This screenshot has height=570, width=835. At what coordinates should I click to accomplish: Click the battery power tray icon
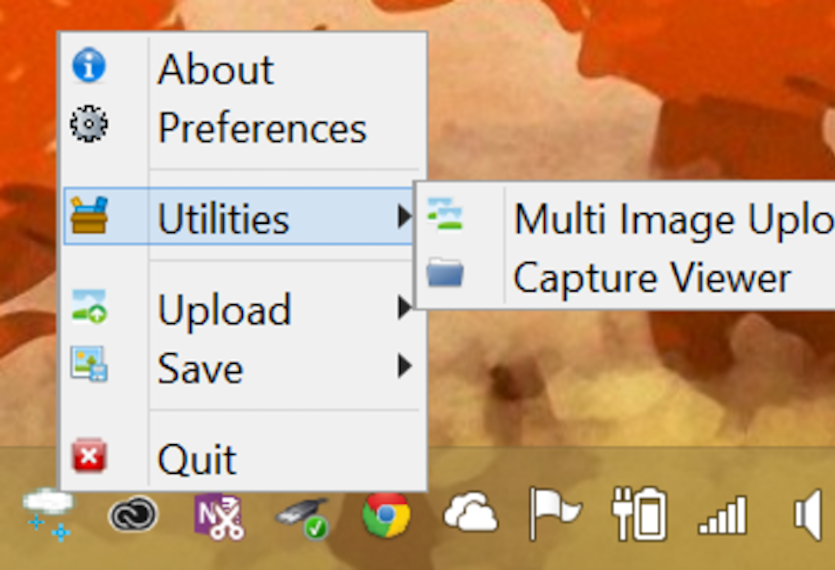tap(639, 514)
